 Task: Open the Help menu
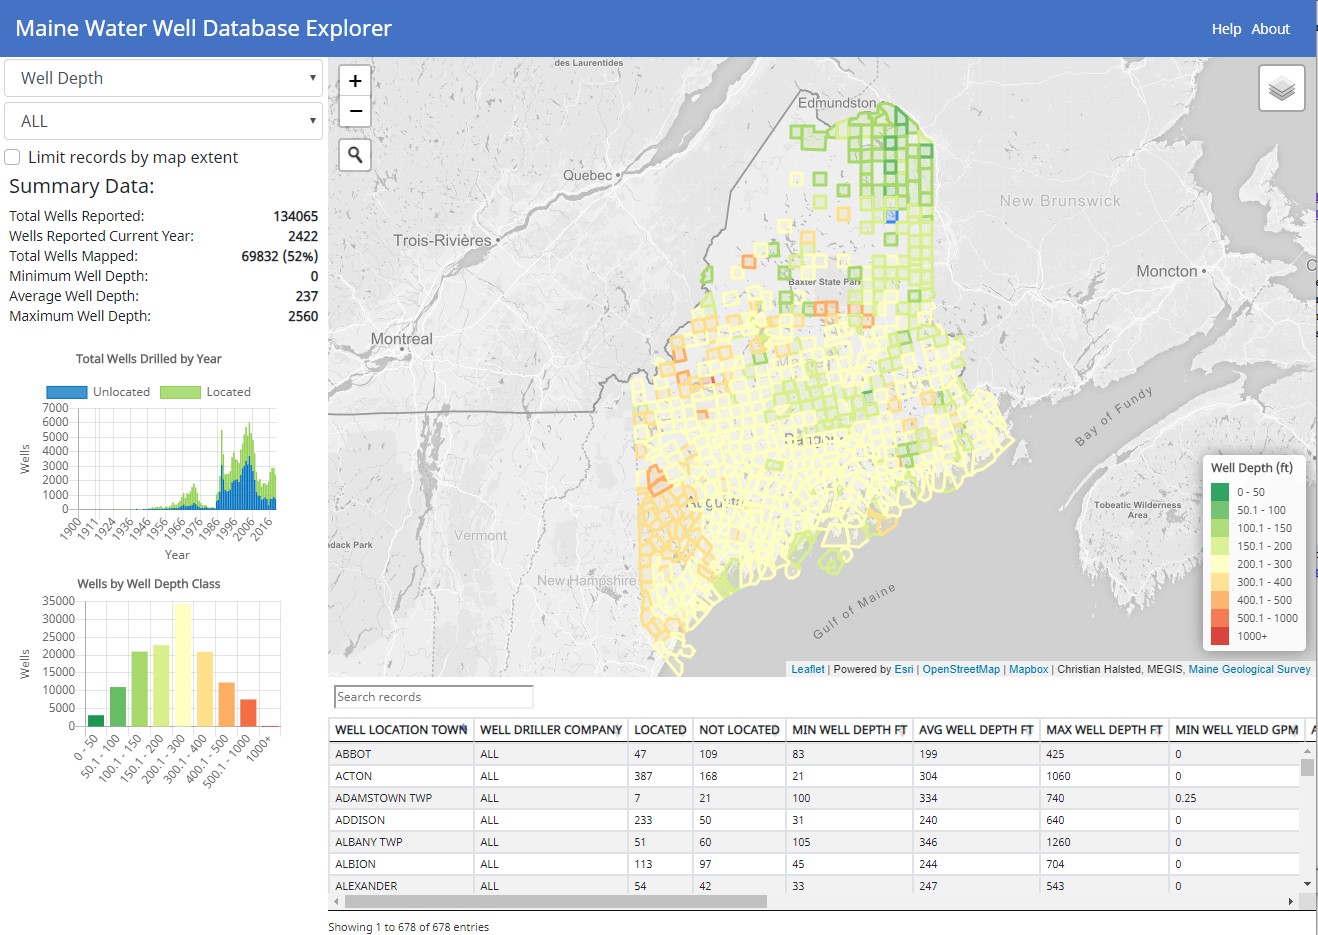1226,29
